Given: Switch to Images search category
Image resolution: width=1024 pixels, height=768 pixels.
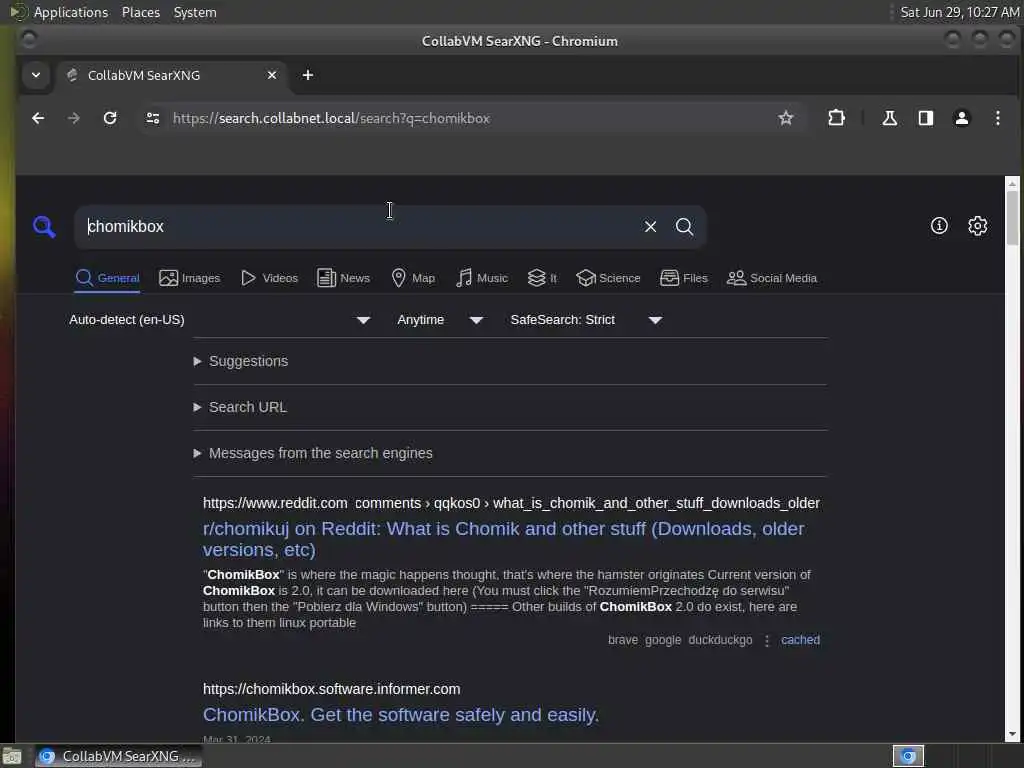Looking at the screenshot, I should [x=189, y=278].
